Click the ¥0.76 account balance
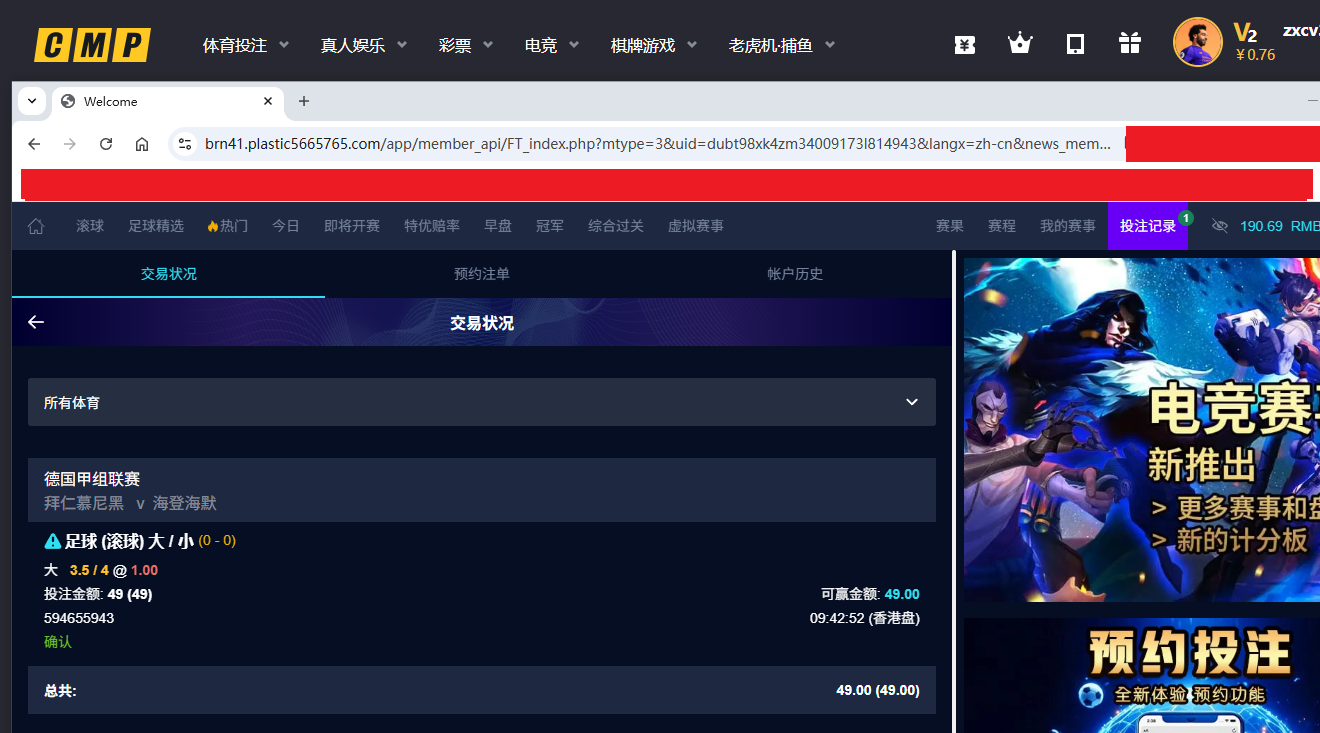The width and height of the screenshot is (1320, 733). [1255, 55]
